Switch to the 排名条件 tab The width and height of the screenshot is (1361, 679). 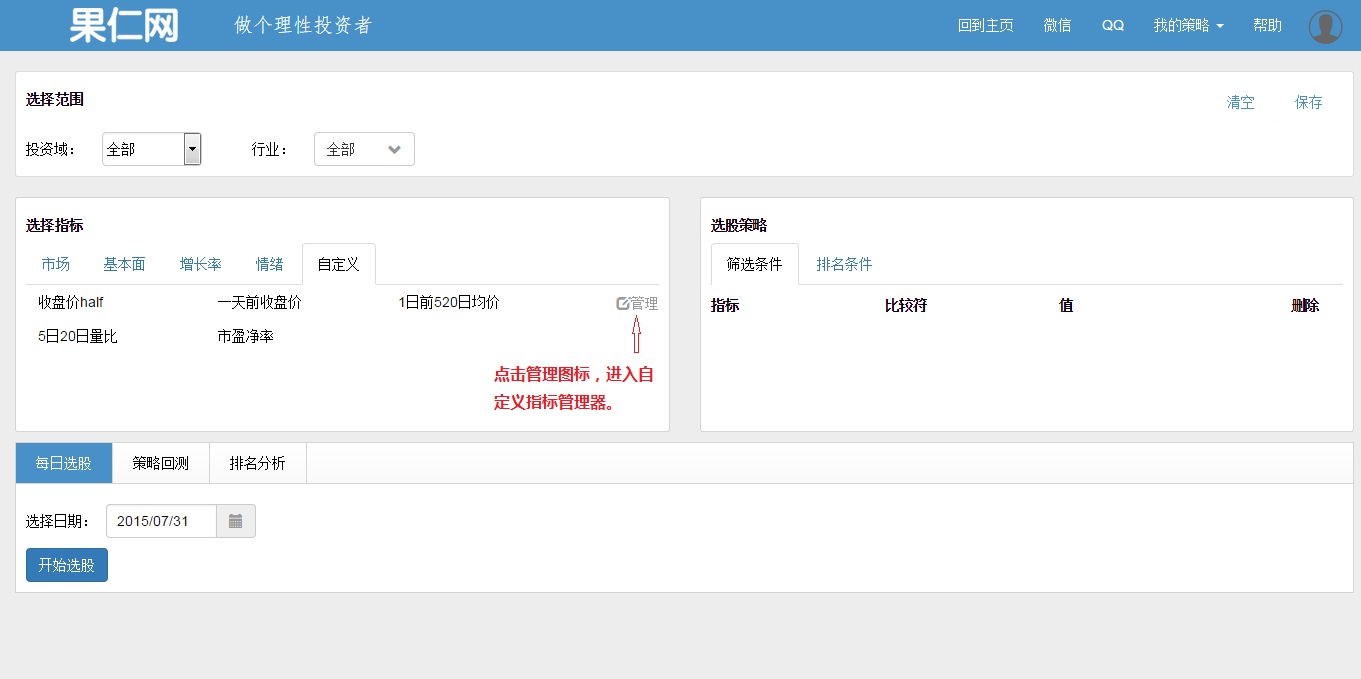click(x=844, y=264)
